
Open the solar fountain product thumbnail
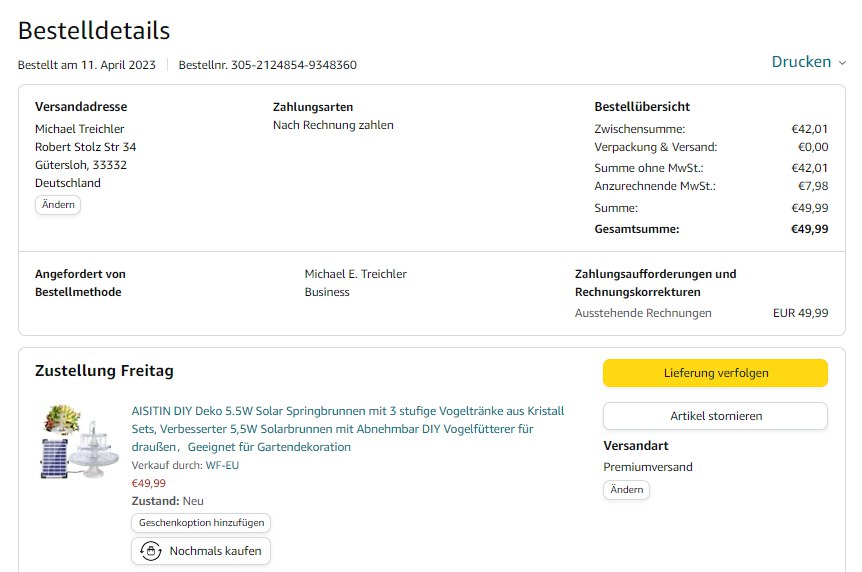point(80,444)
